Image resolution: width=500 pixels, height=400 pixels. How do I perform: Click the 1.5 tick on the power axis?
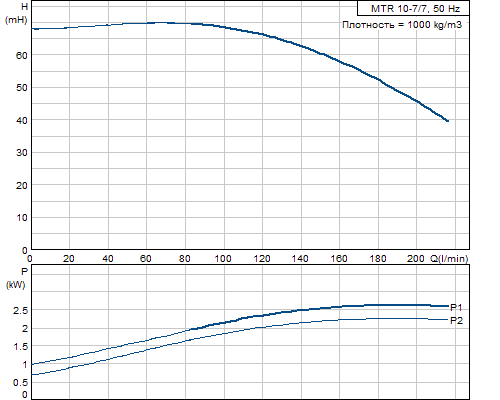[x=21, y=347]
